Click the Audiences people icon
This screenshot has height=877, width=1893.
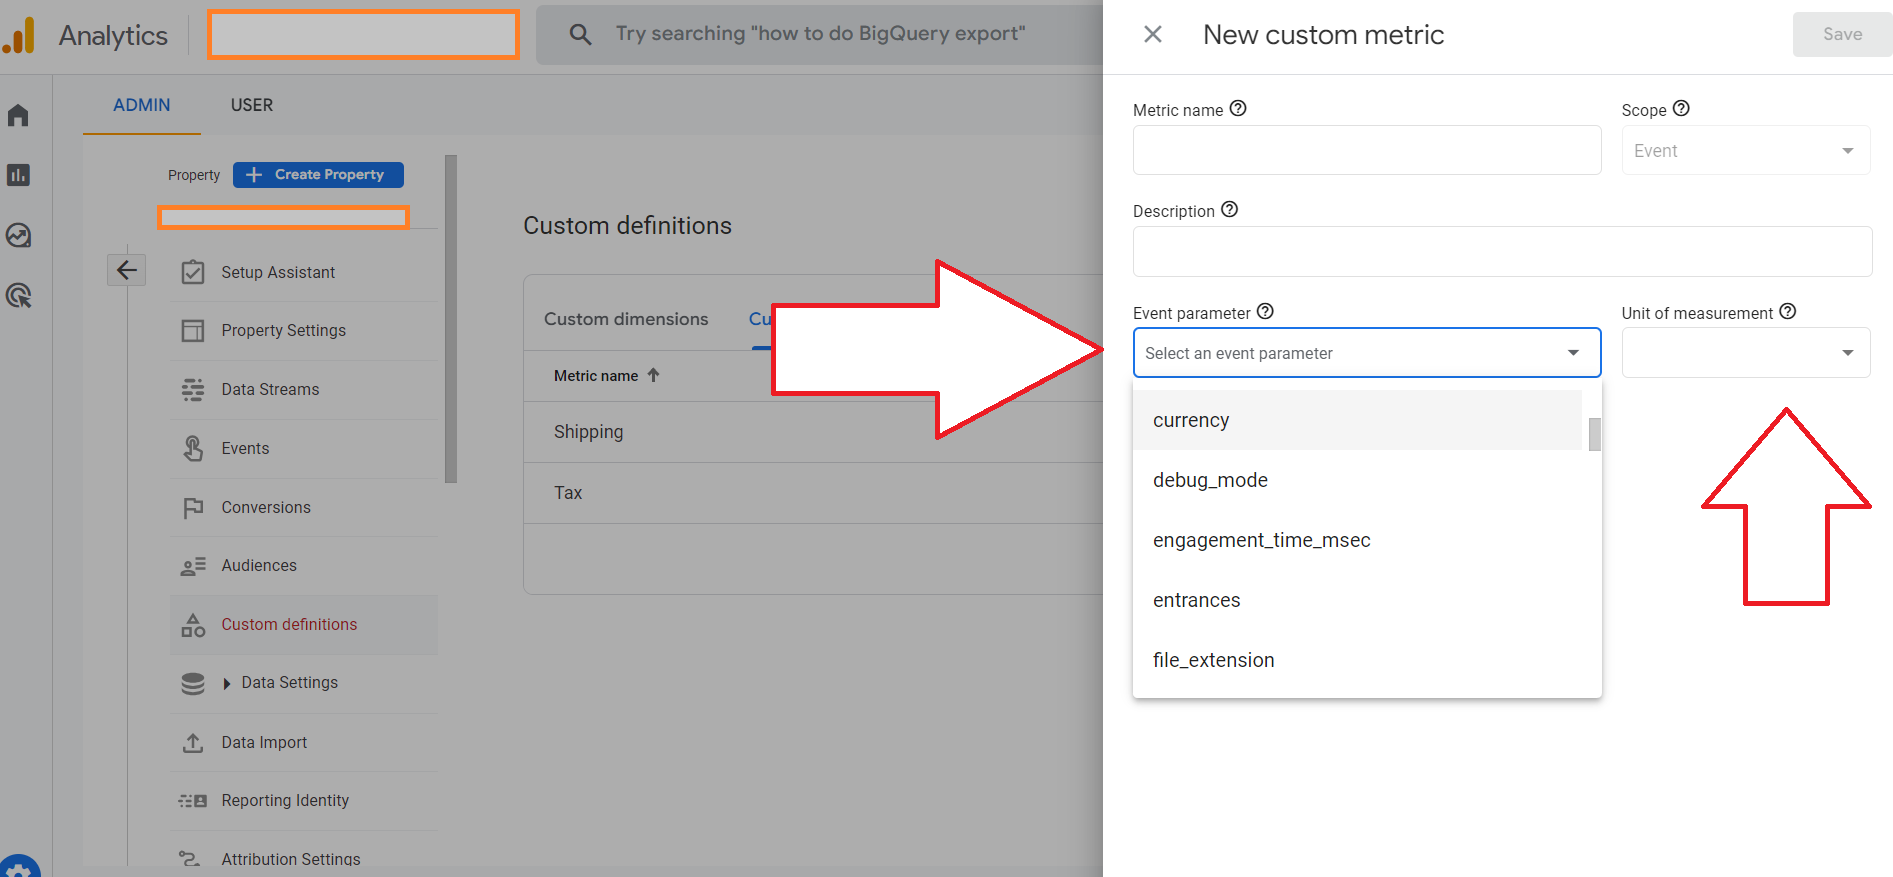pos(193,566)
